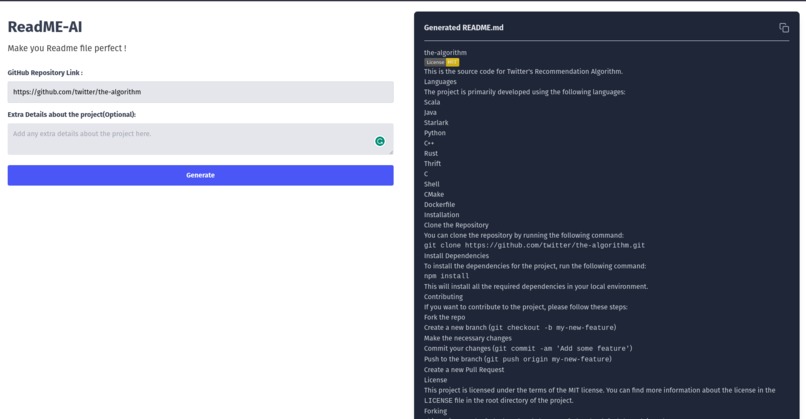Click the 'Rust' language entry
806x419 pixels.
(x=431, y=154)
